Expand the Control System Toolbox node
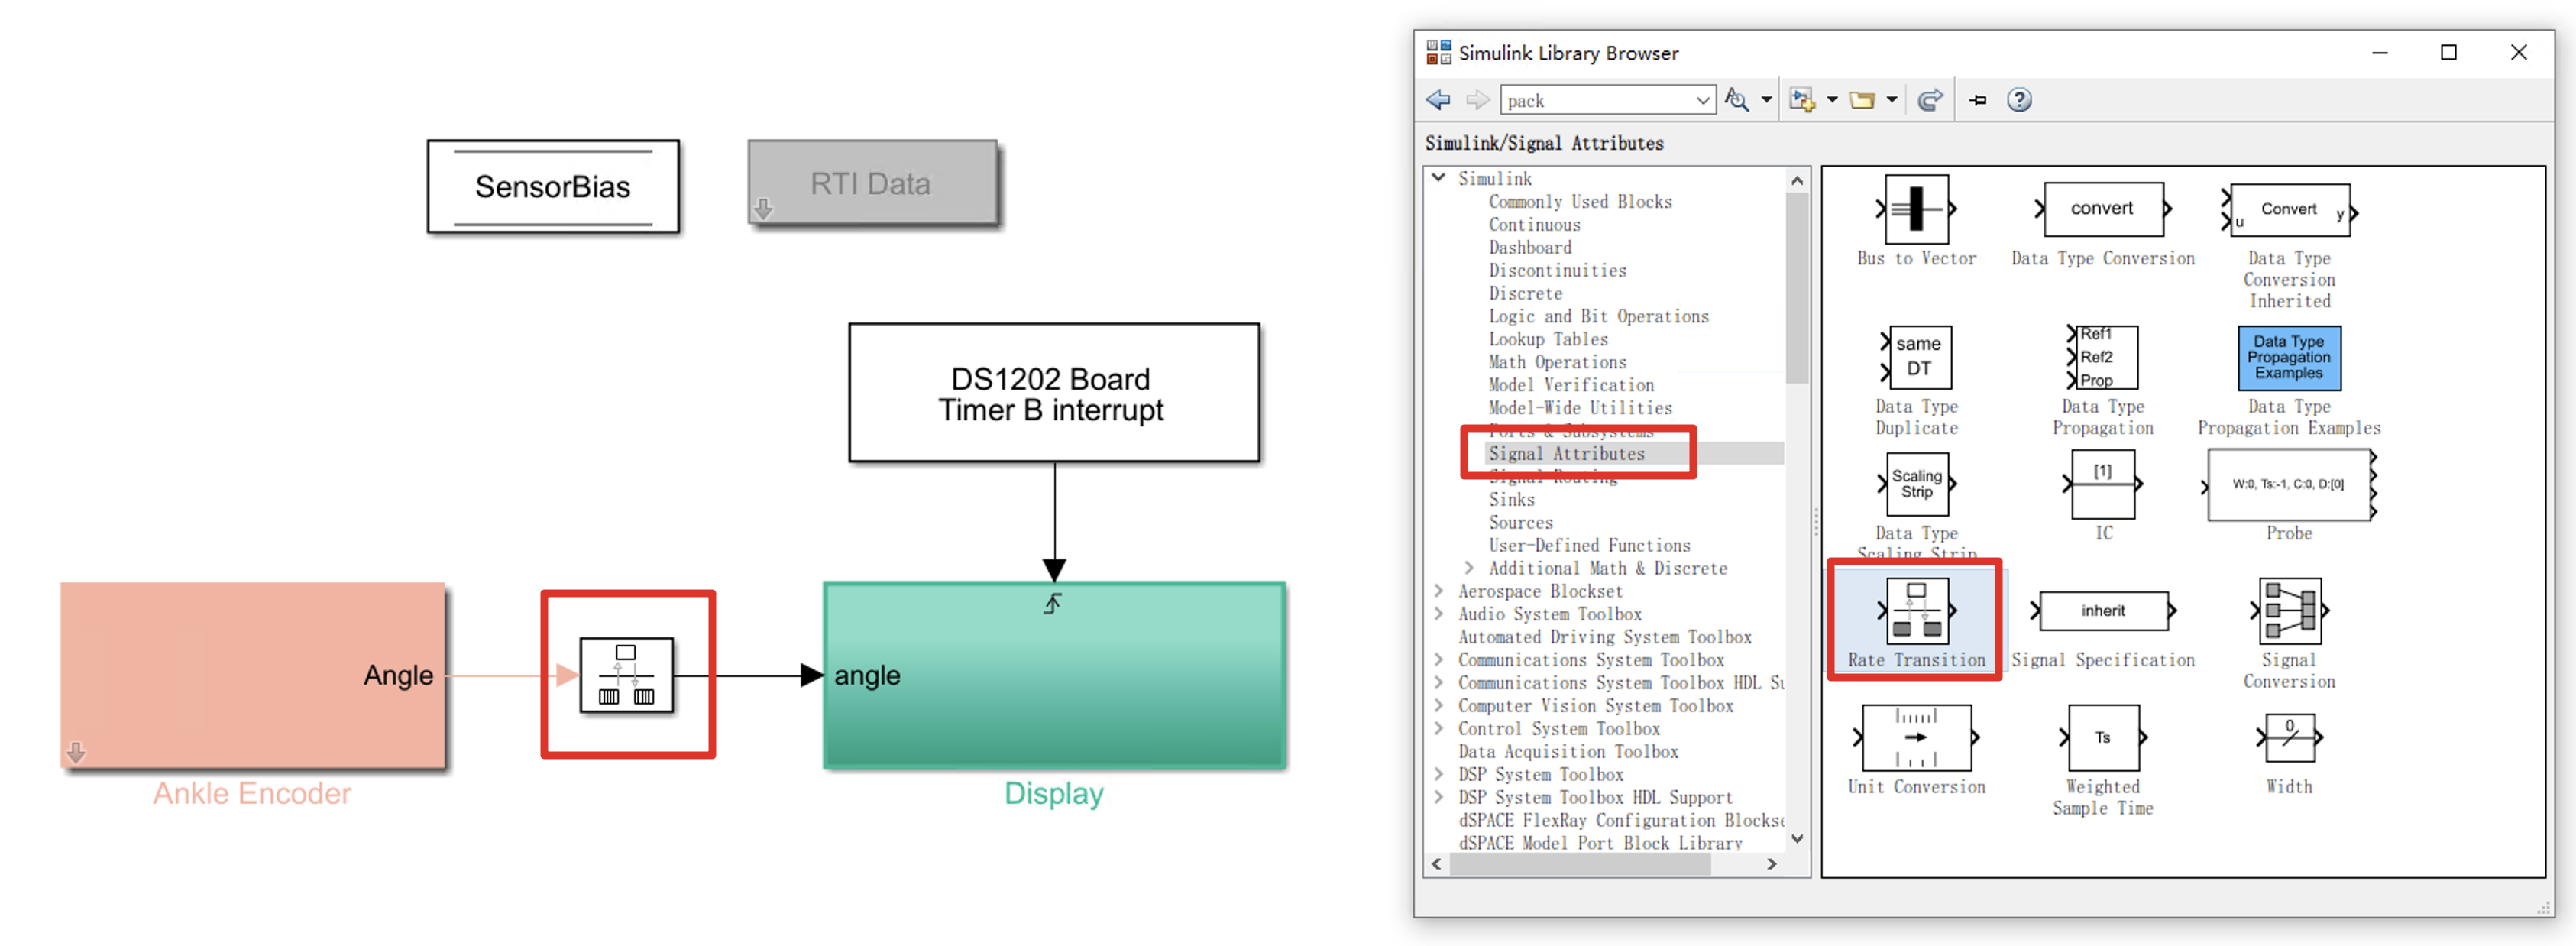The width and height of the screenshot is (2576, 946). point(1438,728)
